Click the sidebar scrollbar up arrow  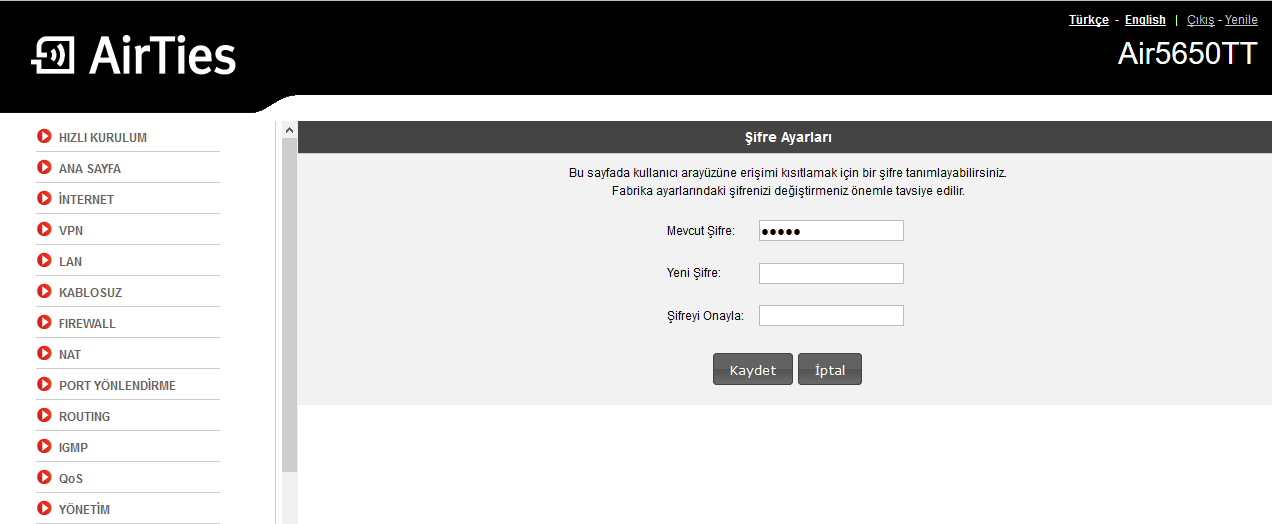pyautogui.click(x=290, y=130)
